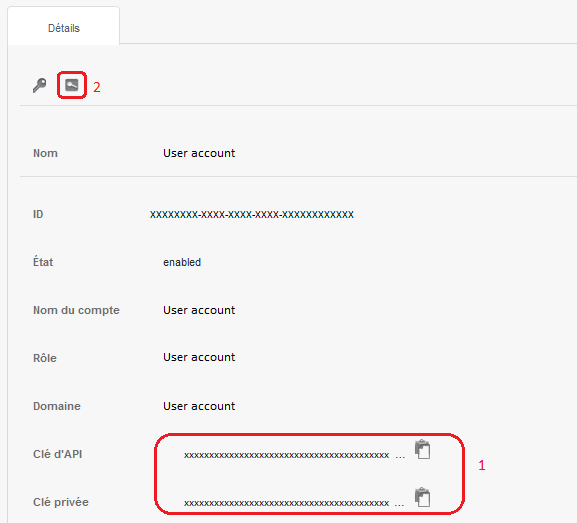Open the Détails tab

pyautogui.click(x=64, y=28)
